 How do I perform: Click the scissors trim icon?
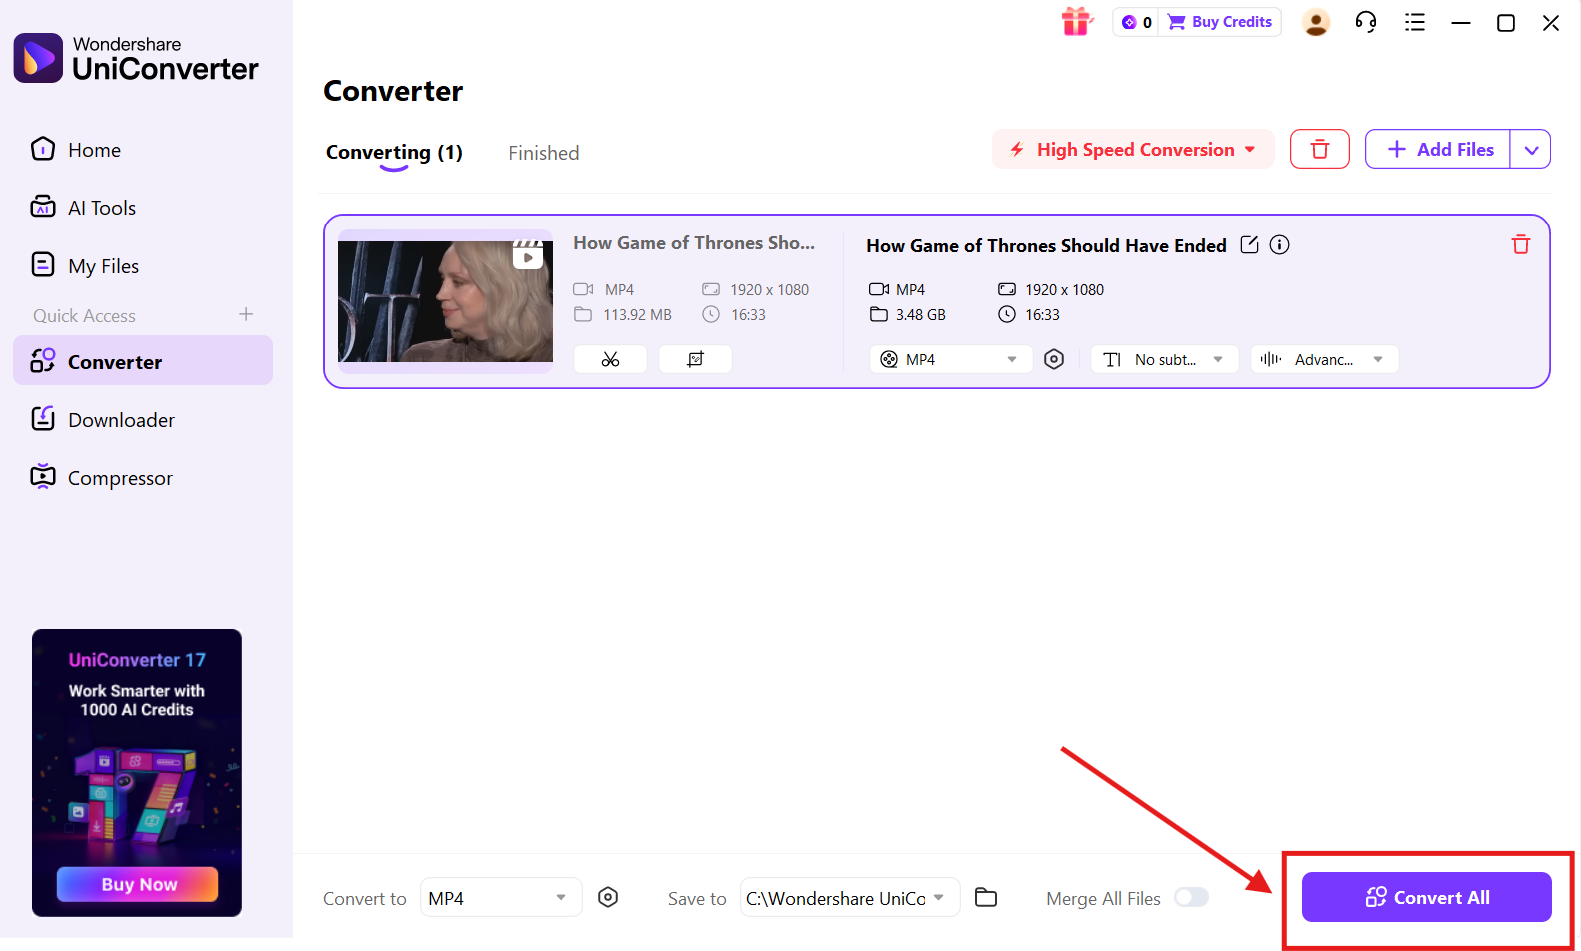pyautogui.click(x=610, y=359)
